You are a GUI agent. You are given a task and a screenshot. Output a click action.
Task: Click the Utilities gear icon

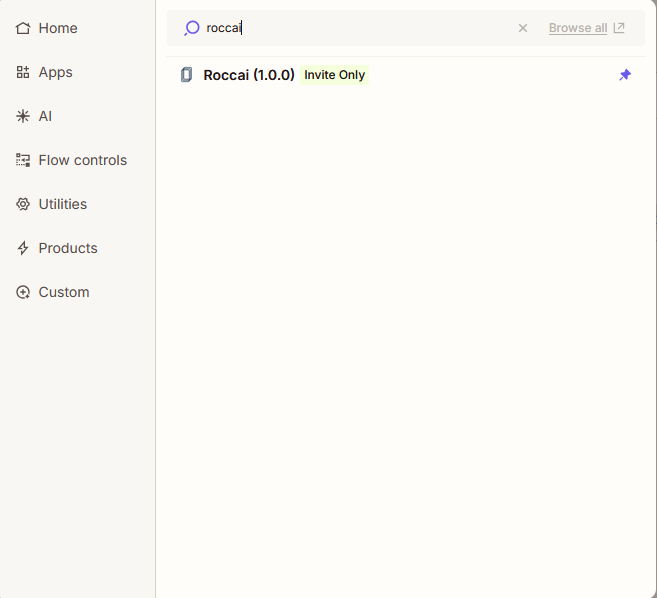[x=23, y=204]
